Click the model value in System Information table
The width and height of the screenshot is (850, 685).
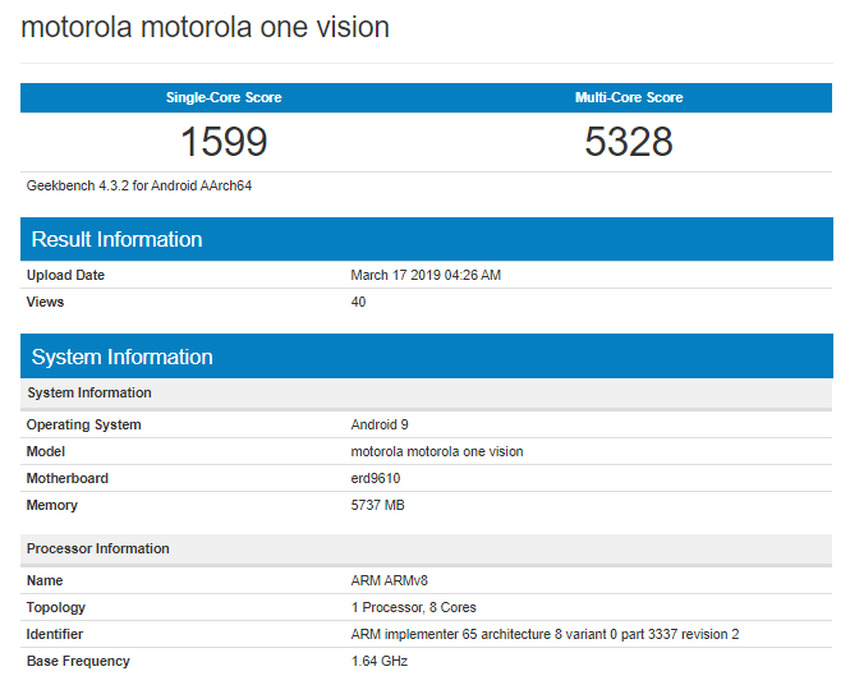437,452
